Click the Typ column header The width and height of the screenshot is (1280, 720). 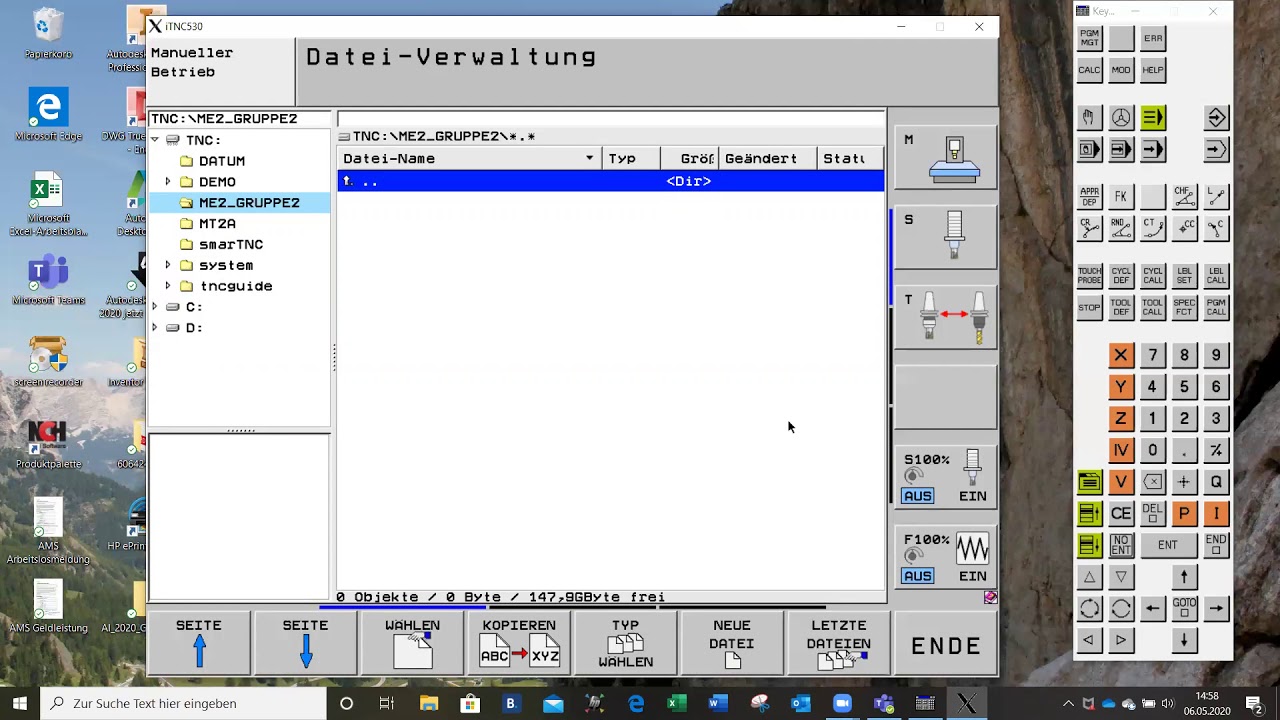[630, 159]
